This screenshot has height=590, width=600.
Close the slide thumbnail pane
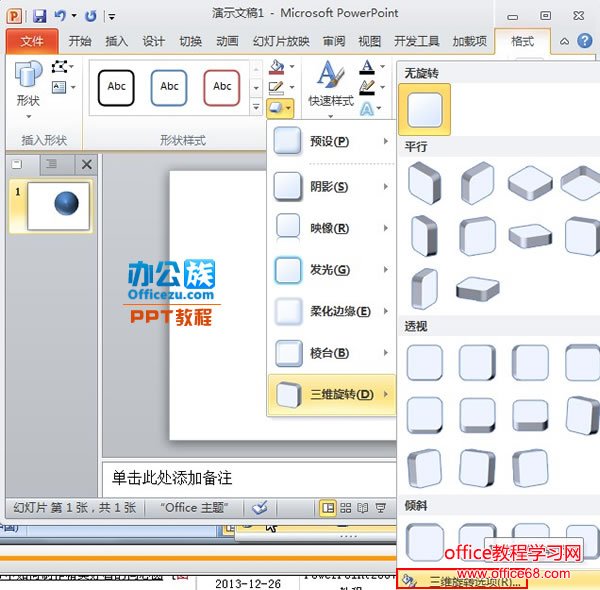(x=86, y=165)
